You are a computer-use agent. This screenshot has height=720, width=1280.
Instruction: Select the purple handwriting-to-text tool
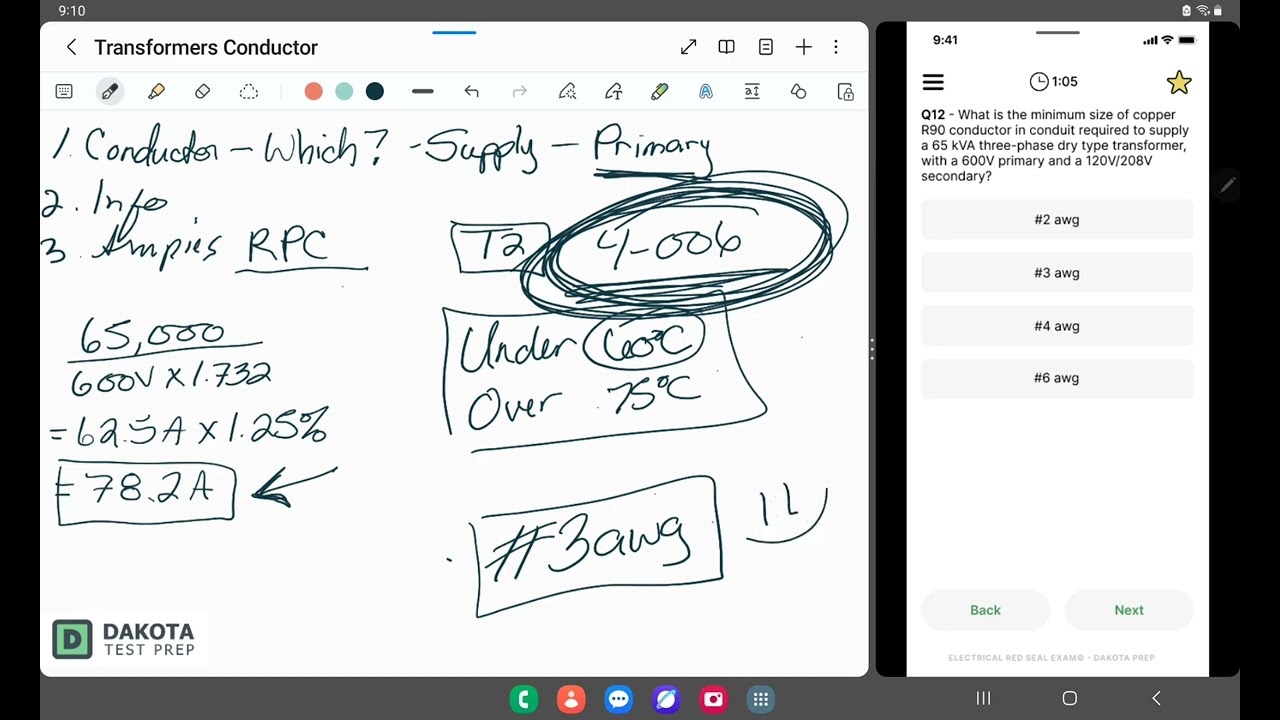click(x=706, y=91)
